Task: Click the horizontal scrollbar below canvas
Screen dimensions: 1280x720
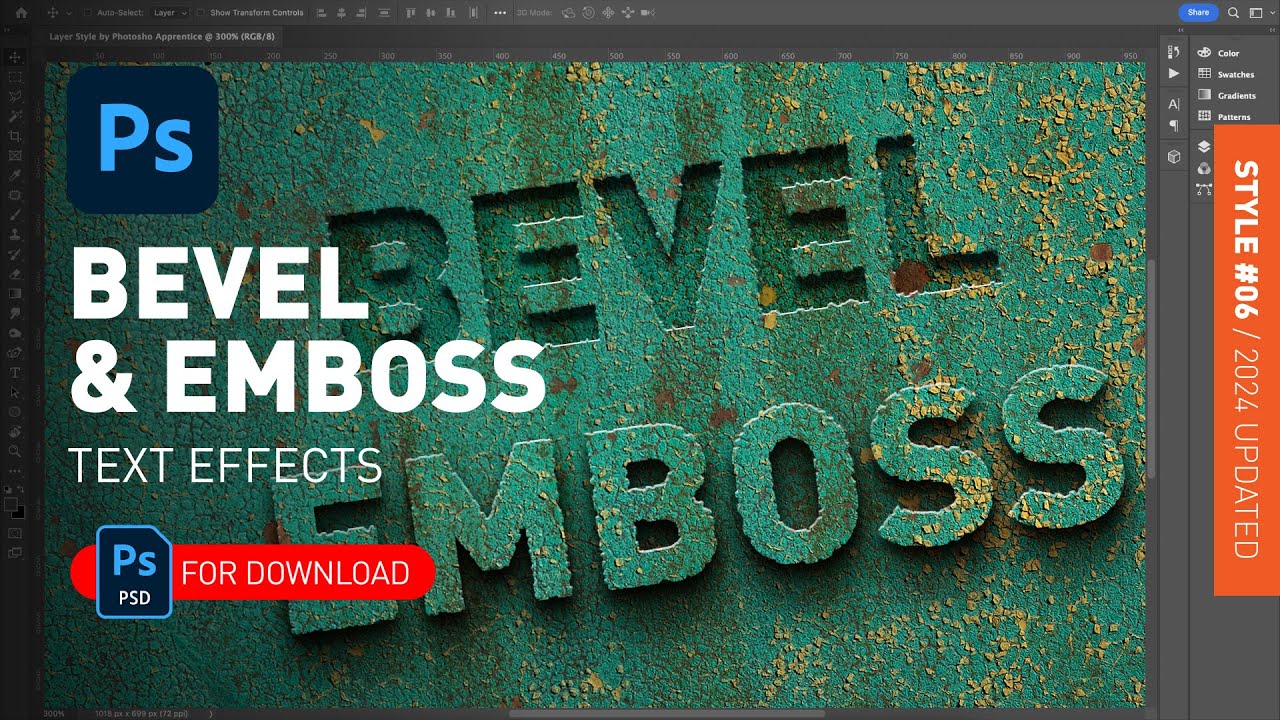Action: click(667, 713)
